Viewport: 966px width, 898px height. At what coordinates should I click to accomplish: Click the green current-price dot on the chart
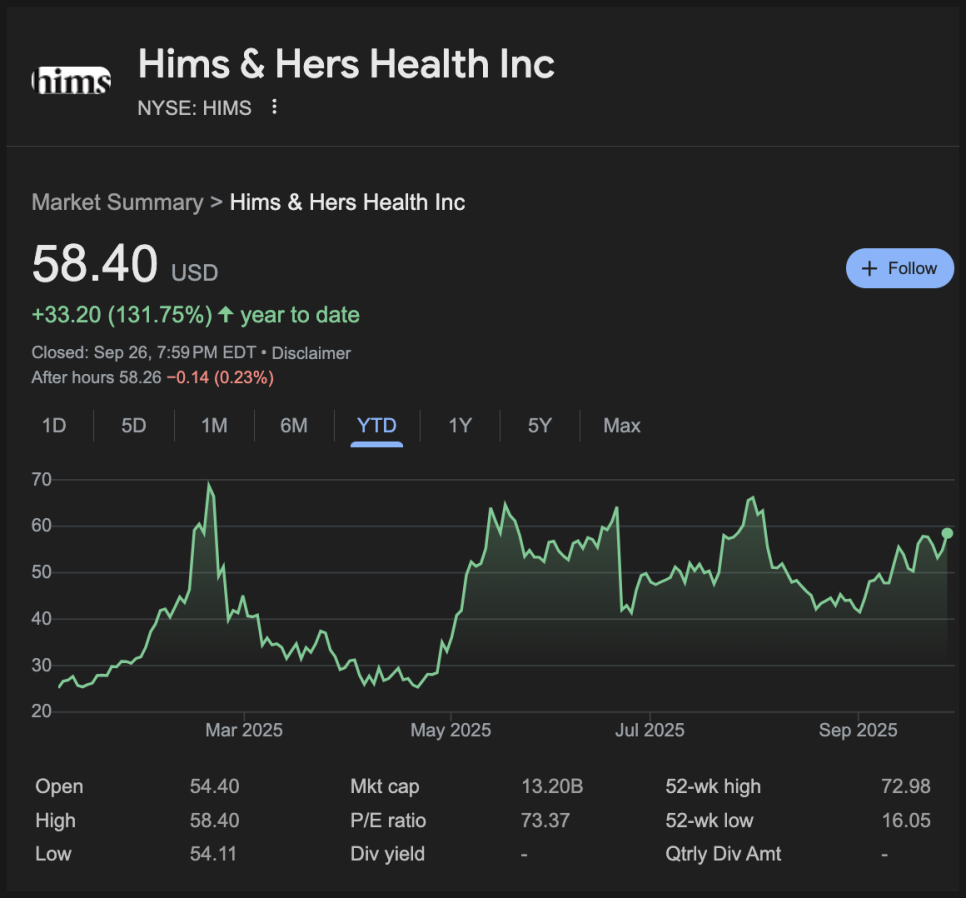pos(948,533)
